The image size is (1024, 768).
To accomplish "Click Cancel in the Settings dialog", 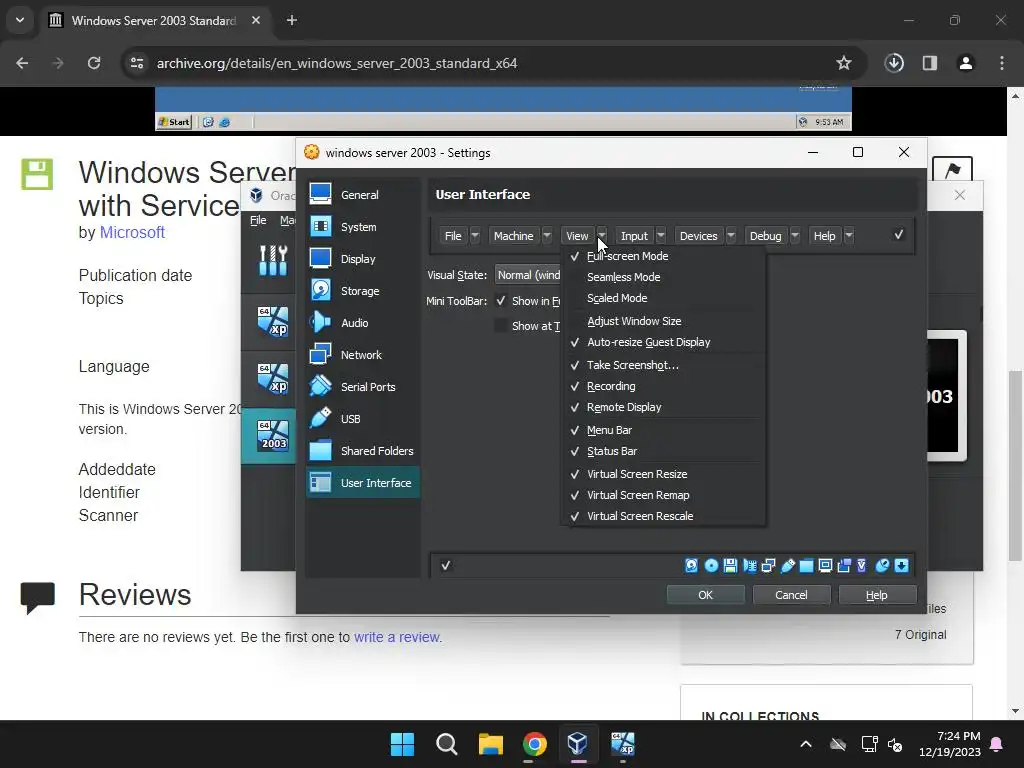I will point(791,595).
